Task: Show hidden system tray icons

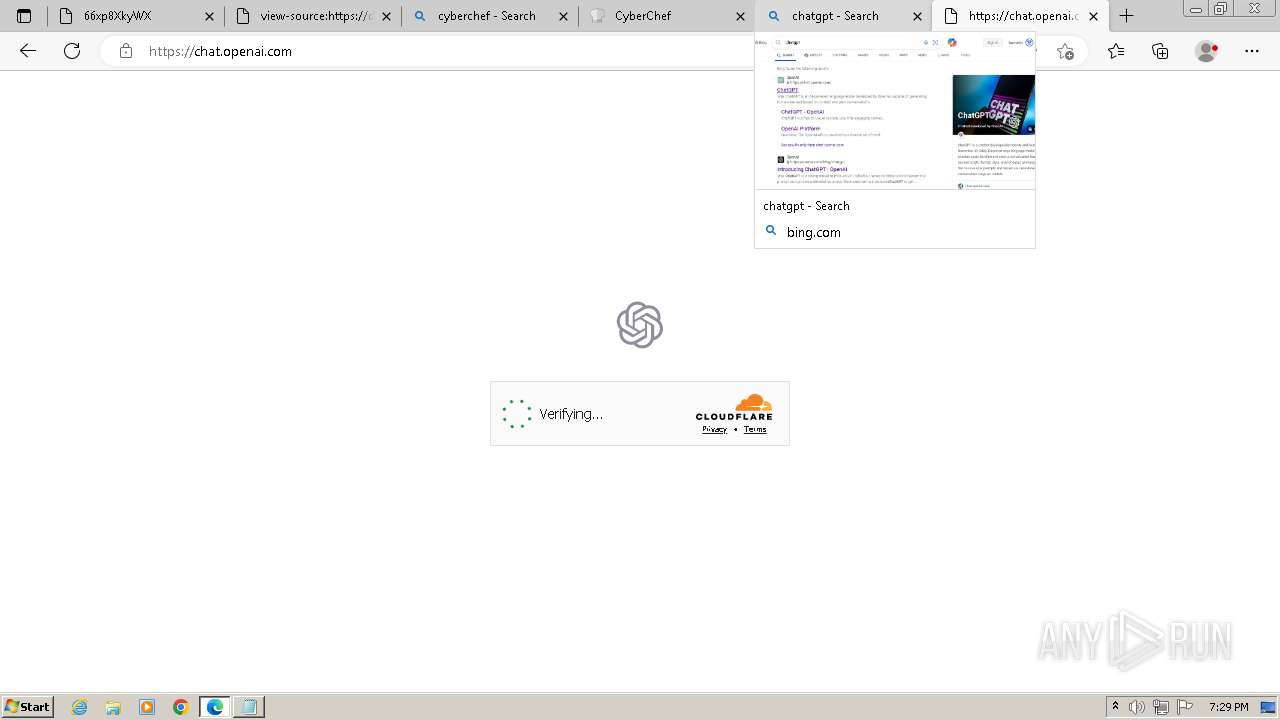Action: tap(1116, 707)
